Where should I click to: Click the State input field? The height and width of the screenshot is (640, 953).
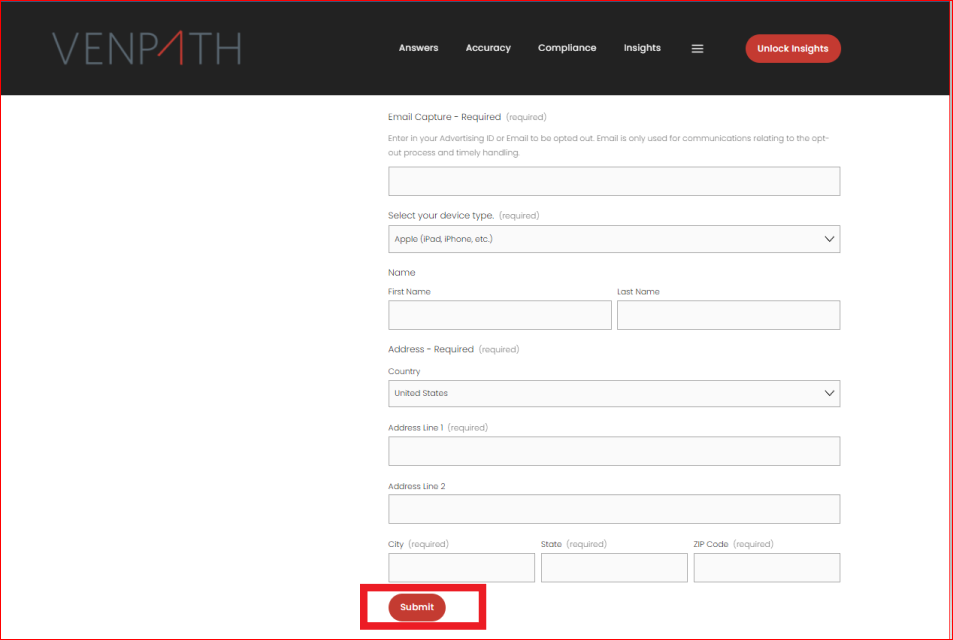[x=614, y=568]
